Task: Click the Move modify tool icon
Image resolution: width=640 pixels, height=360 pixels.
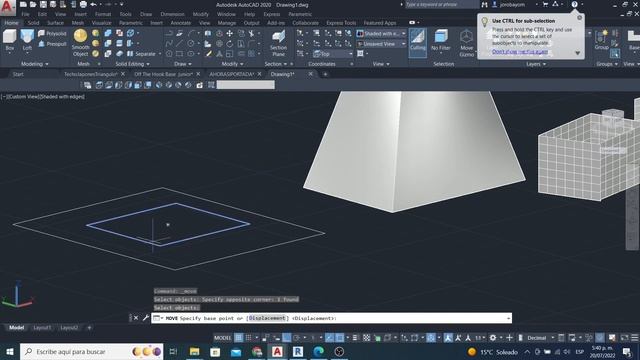Action: [x=229, y=33]
